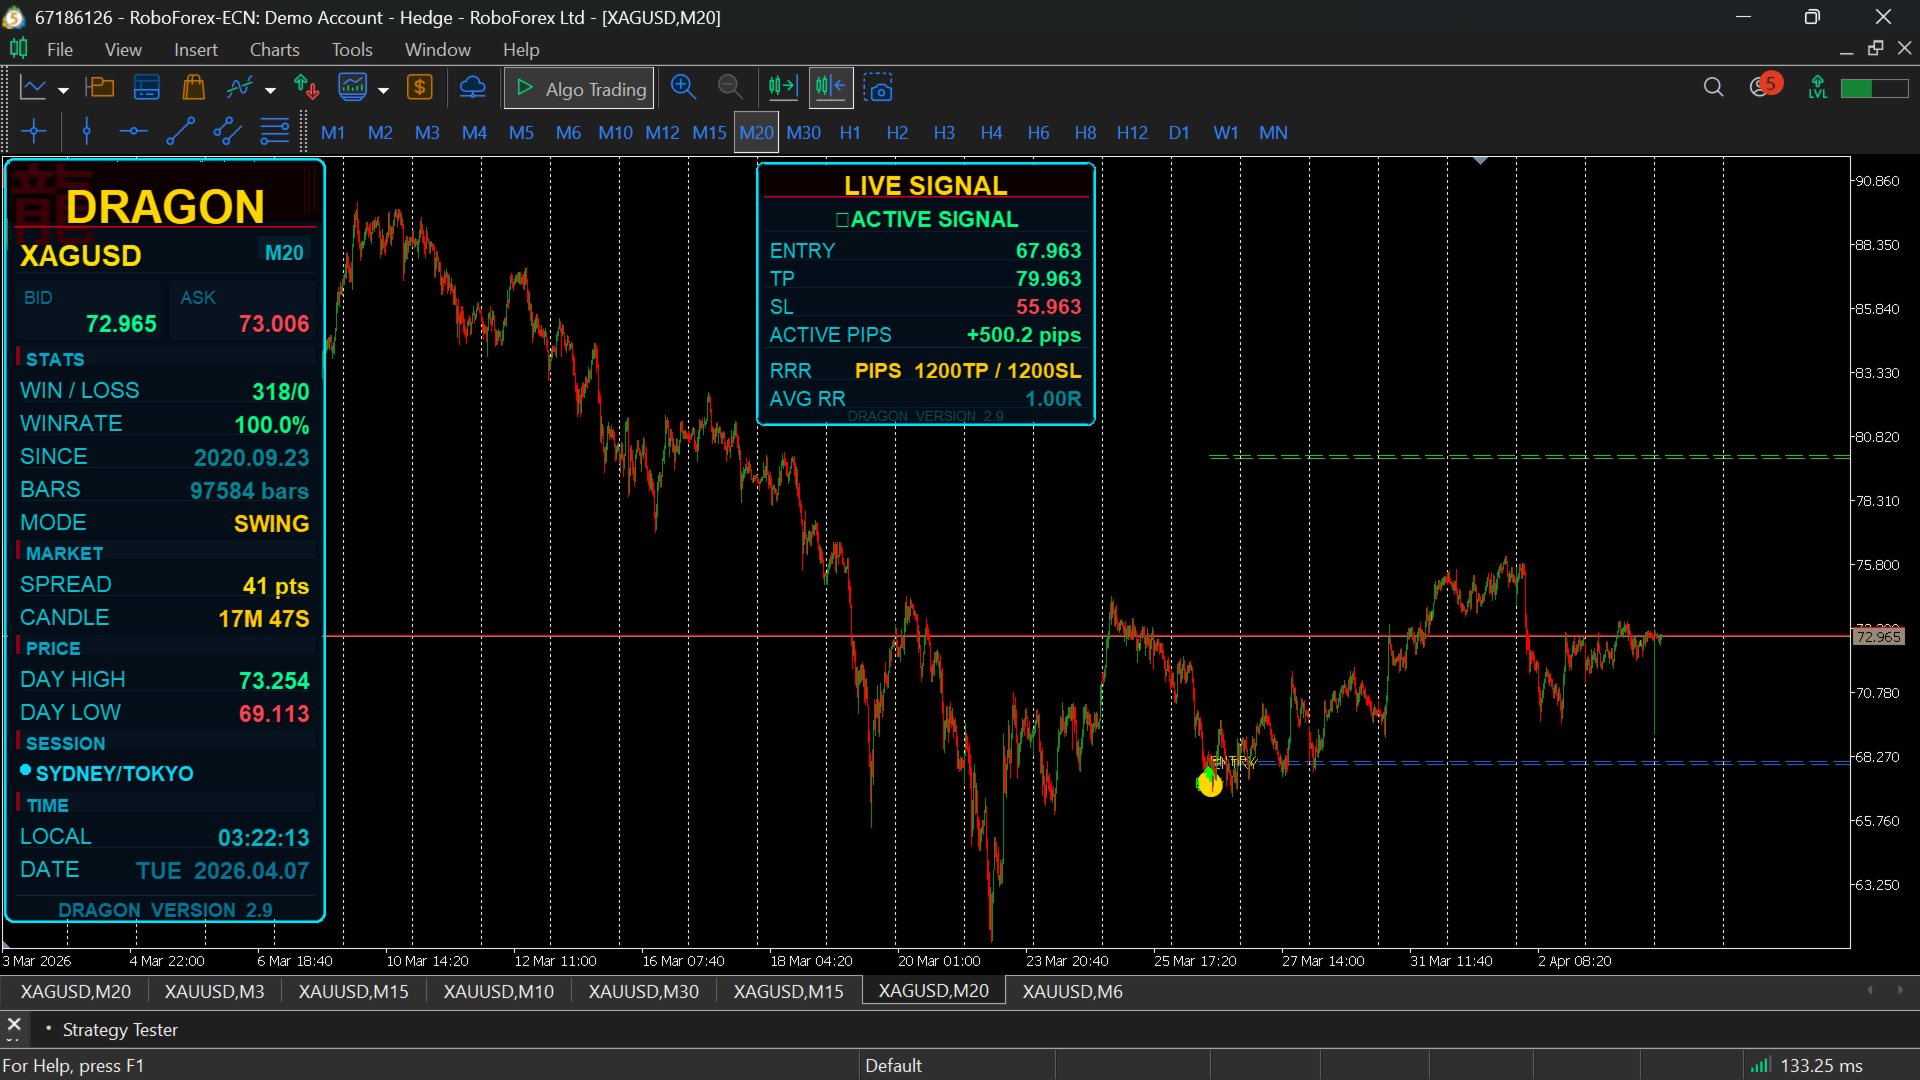Open the Charts menu
Screen dimensions: 1920x1080
point(274,49)
